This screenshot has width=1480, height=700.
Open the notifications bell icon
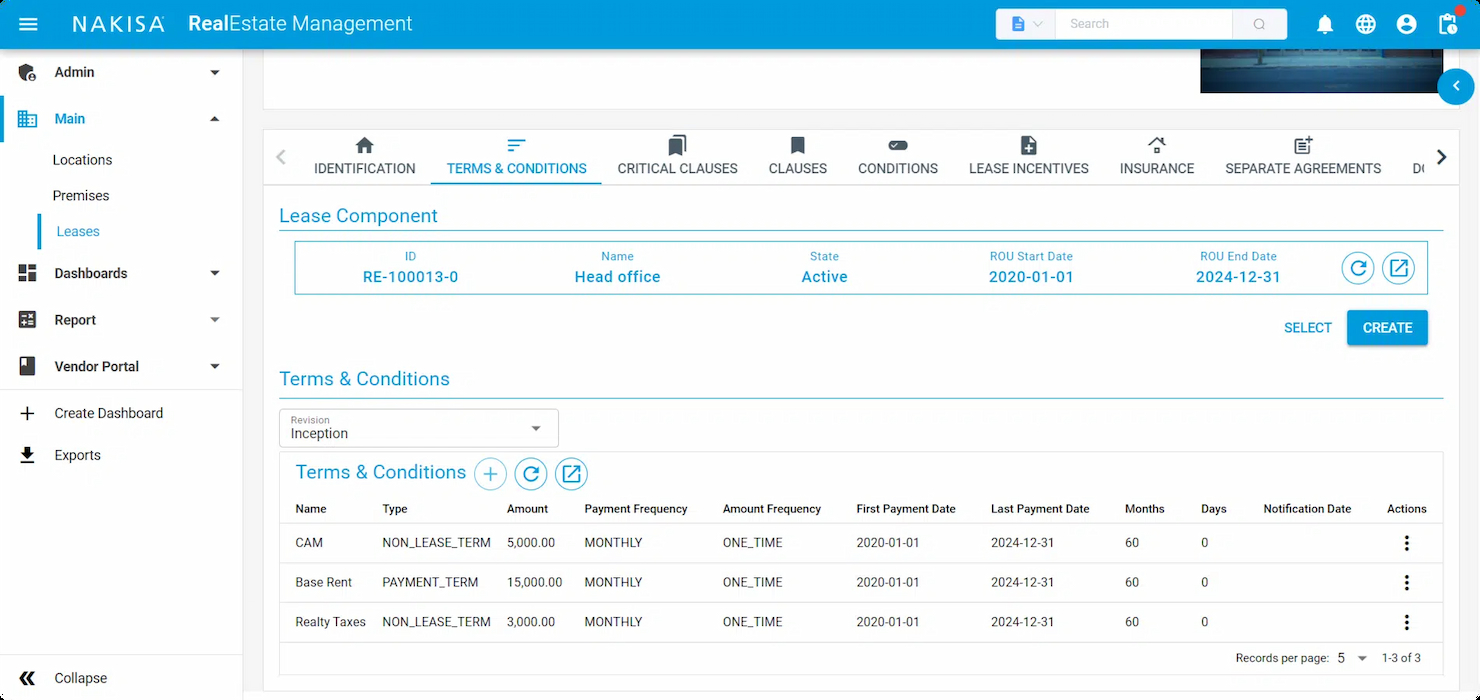[1324, 24]
